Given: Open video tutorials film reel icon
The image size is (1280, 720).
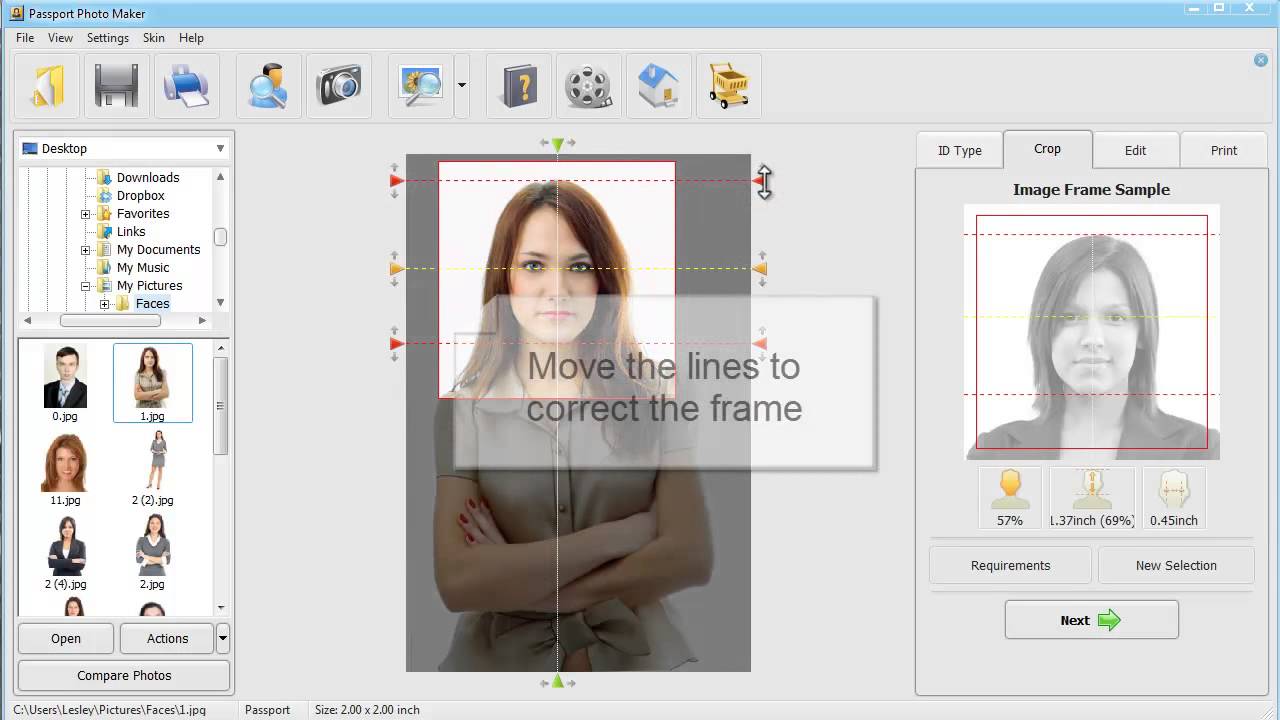Looking at the screenshot, I should [588, 86].
